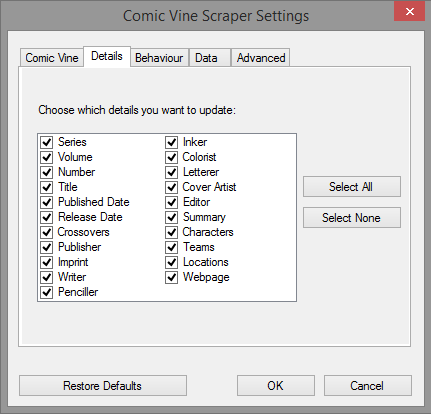431x414 pixels.
Task: Uncheck the Release Date option
Action: [x=47, y=217]
